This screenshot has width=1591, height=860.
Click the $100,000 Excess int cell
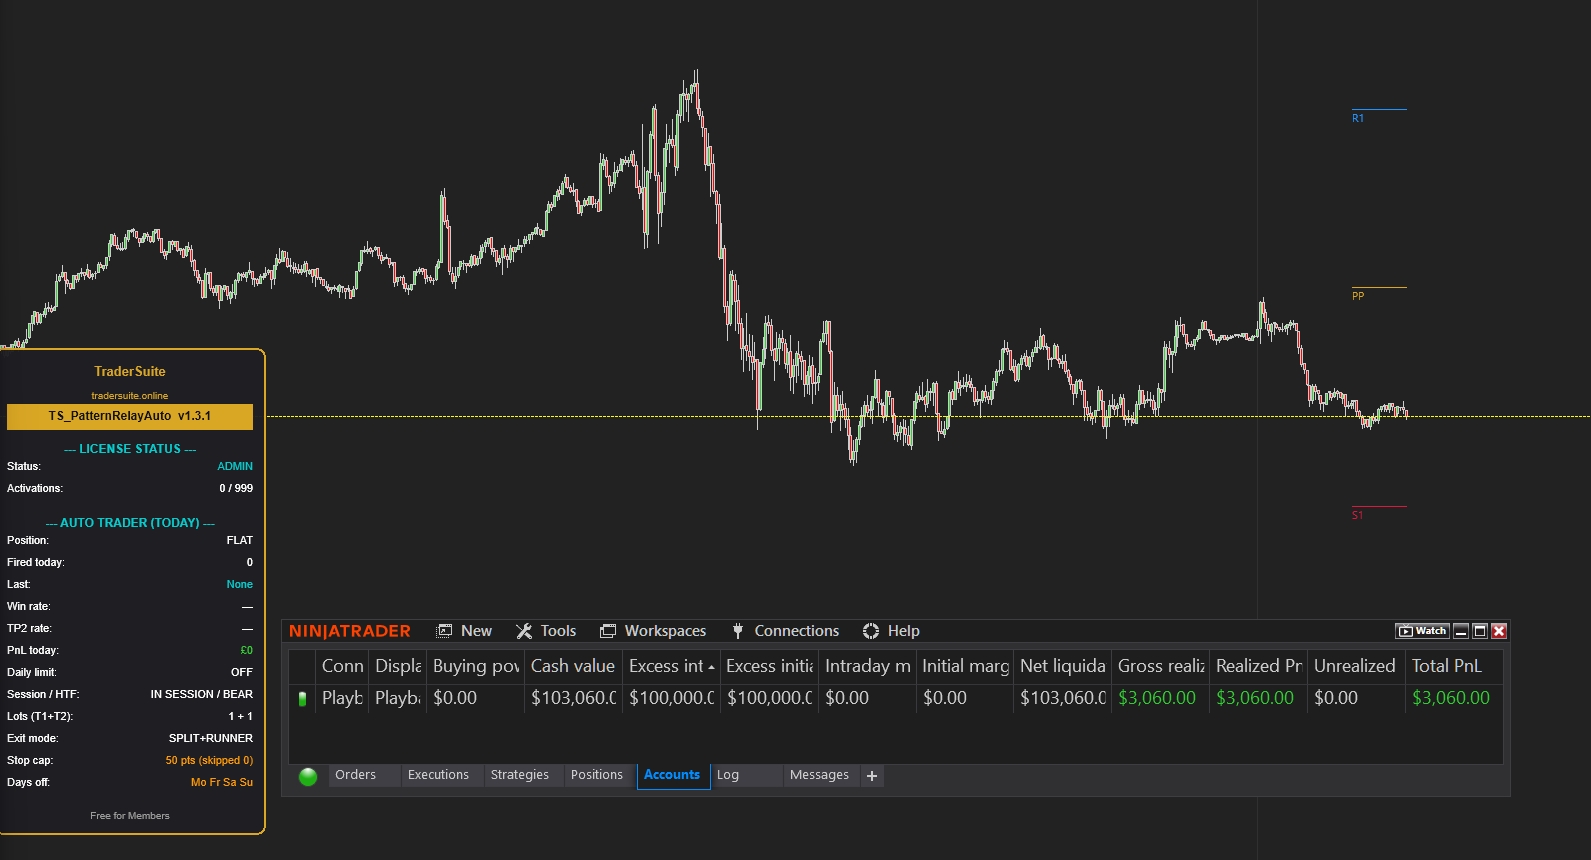pos(671,698)
